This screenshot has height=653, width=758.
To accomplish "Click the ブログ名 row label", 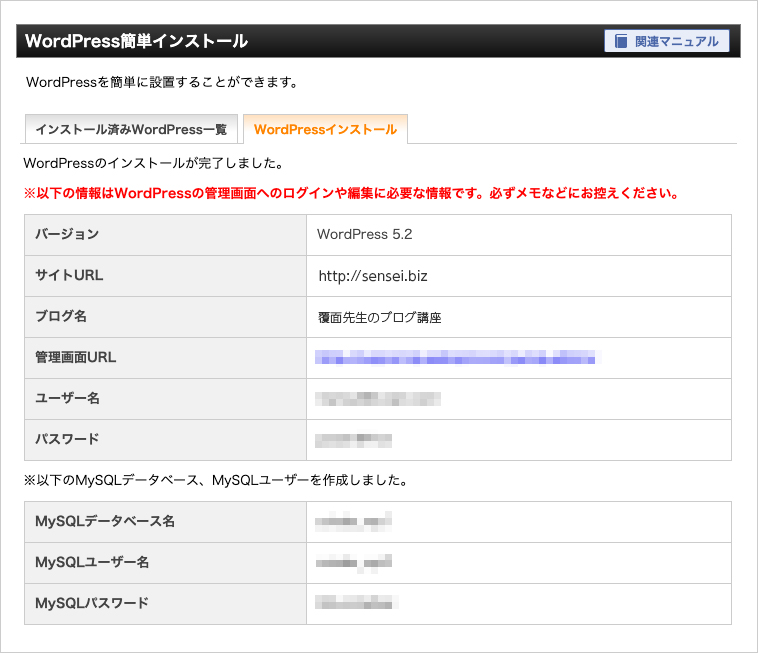I will click(61, 317).
